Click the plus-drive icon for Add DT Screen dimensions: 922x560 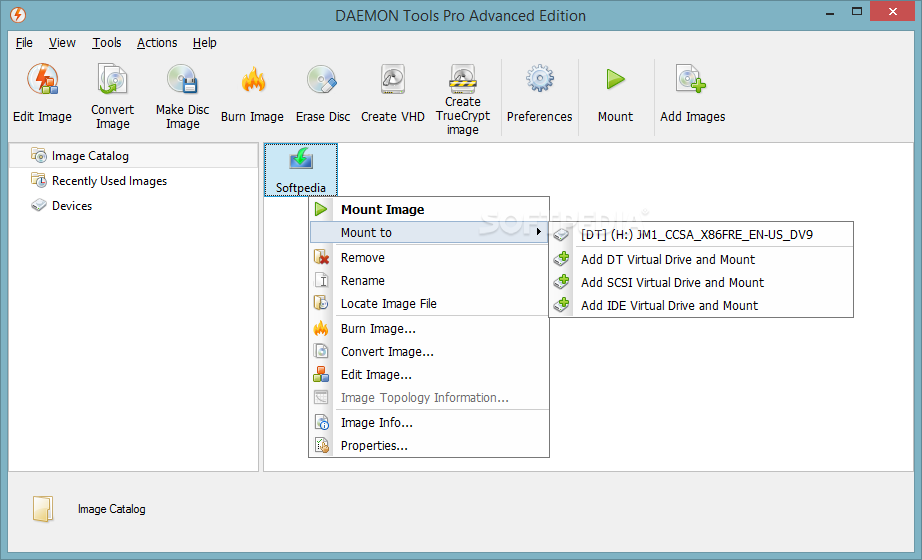click(x=562, y=259)
